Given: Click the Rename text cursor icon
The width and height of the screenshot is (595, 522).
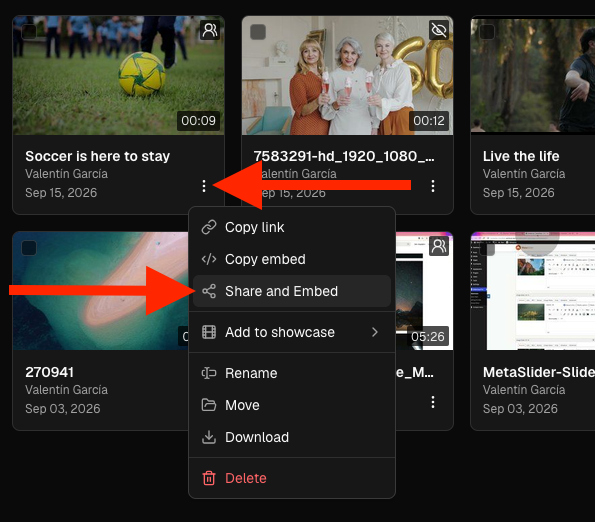Looking at the screenshot, I should pyautogui.click(x=209, y=373).
